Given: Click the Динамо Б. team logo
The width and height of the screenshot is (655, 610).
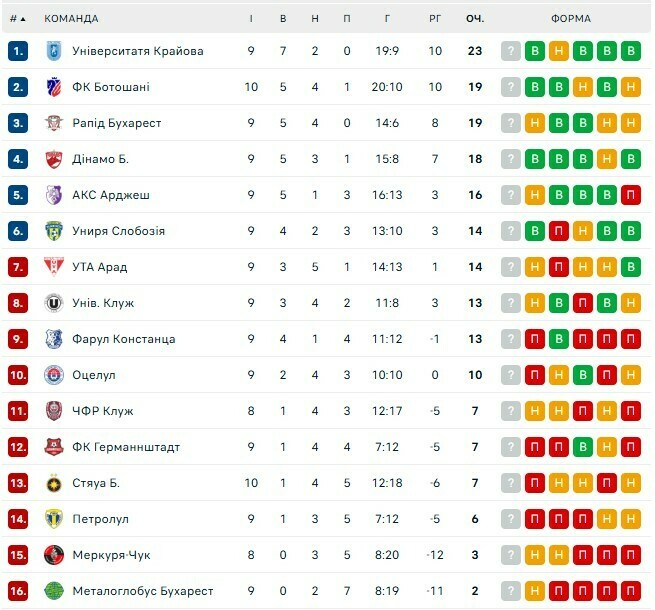Looking at the screenshot, I should pyautogui.click(x=54, y=159).
